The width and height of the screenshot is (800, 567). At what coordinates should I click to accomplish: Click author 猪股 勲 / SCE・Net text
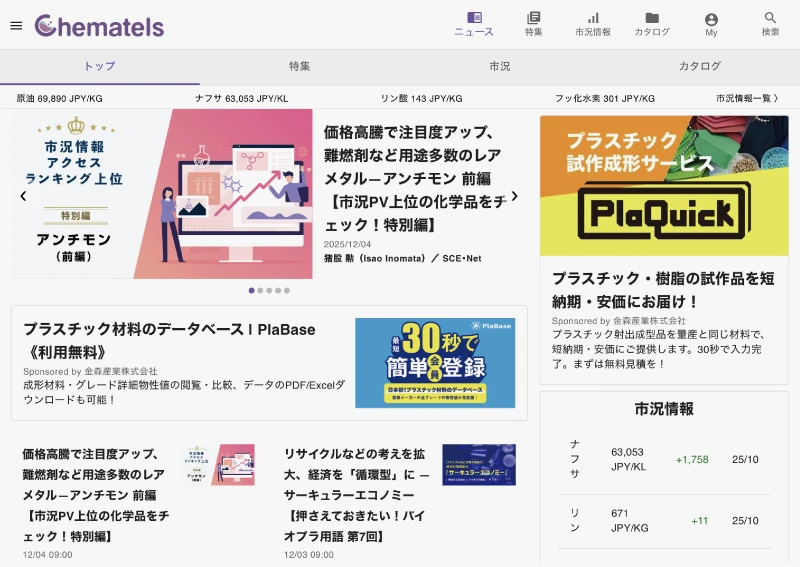[403, 259]
